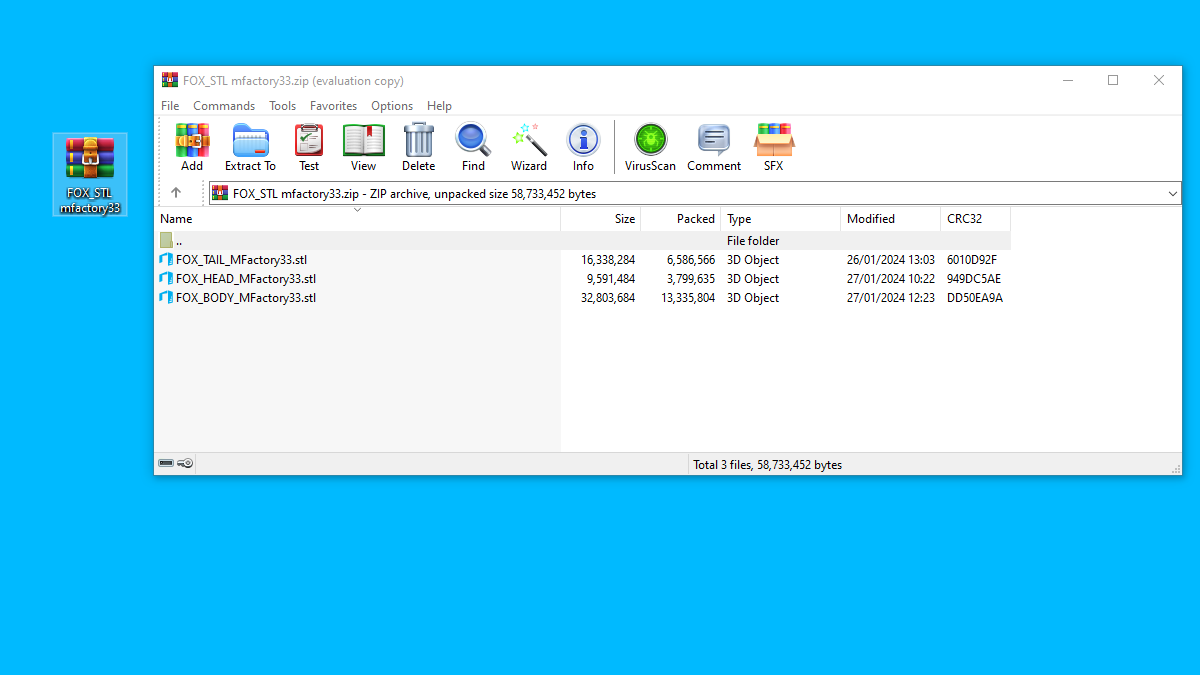Start VirusScan on the archive
This screenshot has height=675, width=1200.
[650, 147]
